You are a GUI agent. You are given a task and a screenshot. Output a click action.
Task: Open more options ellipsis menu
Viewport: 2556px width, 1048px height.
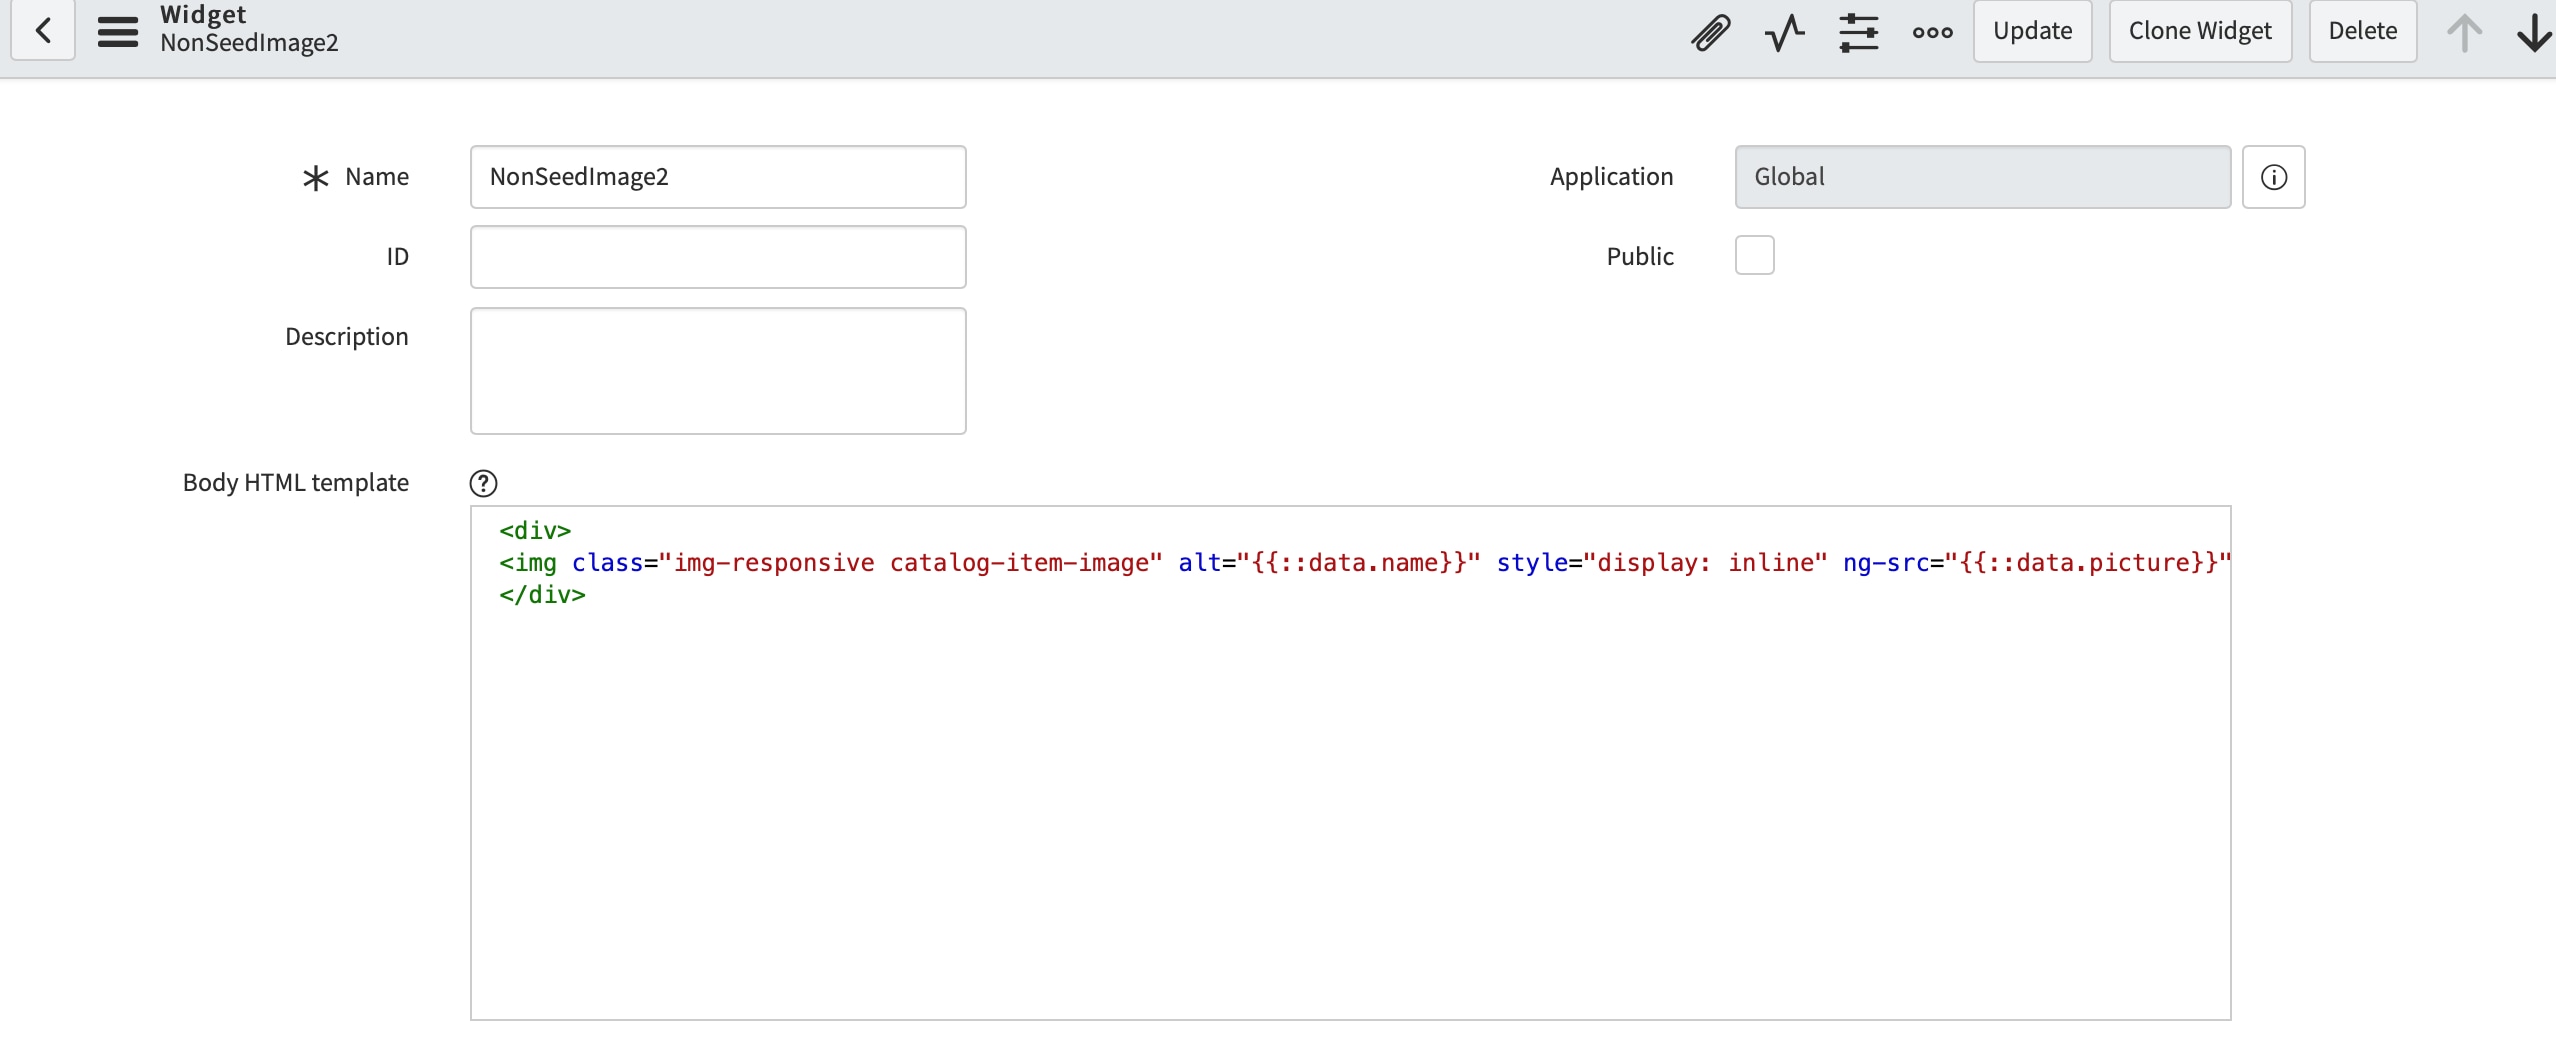pyautogui.click(x=1932, y=32)
